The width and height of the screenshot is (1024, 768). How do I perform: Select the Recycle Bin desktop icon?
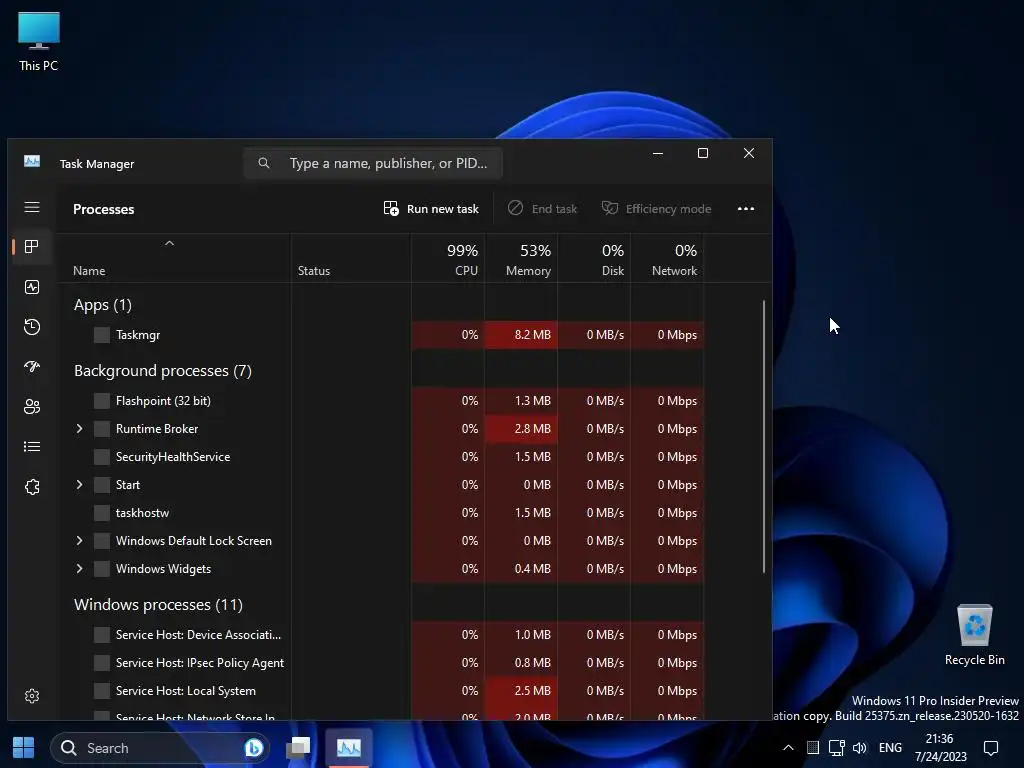pos(974,635)
